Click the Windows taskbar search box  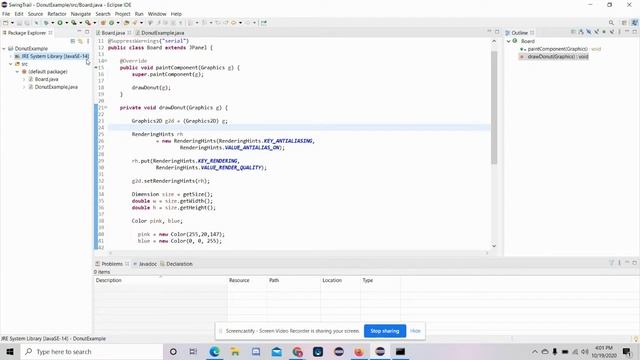(x=92, y=351)
